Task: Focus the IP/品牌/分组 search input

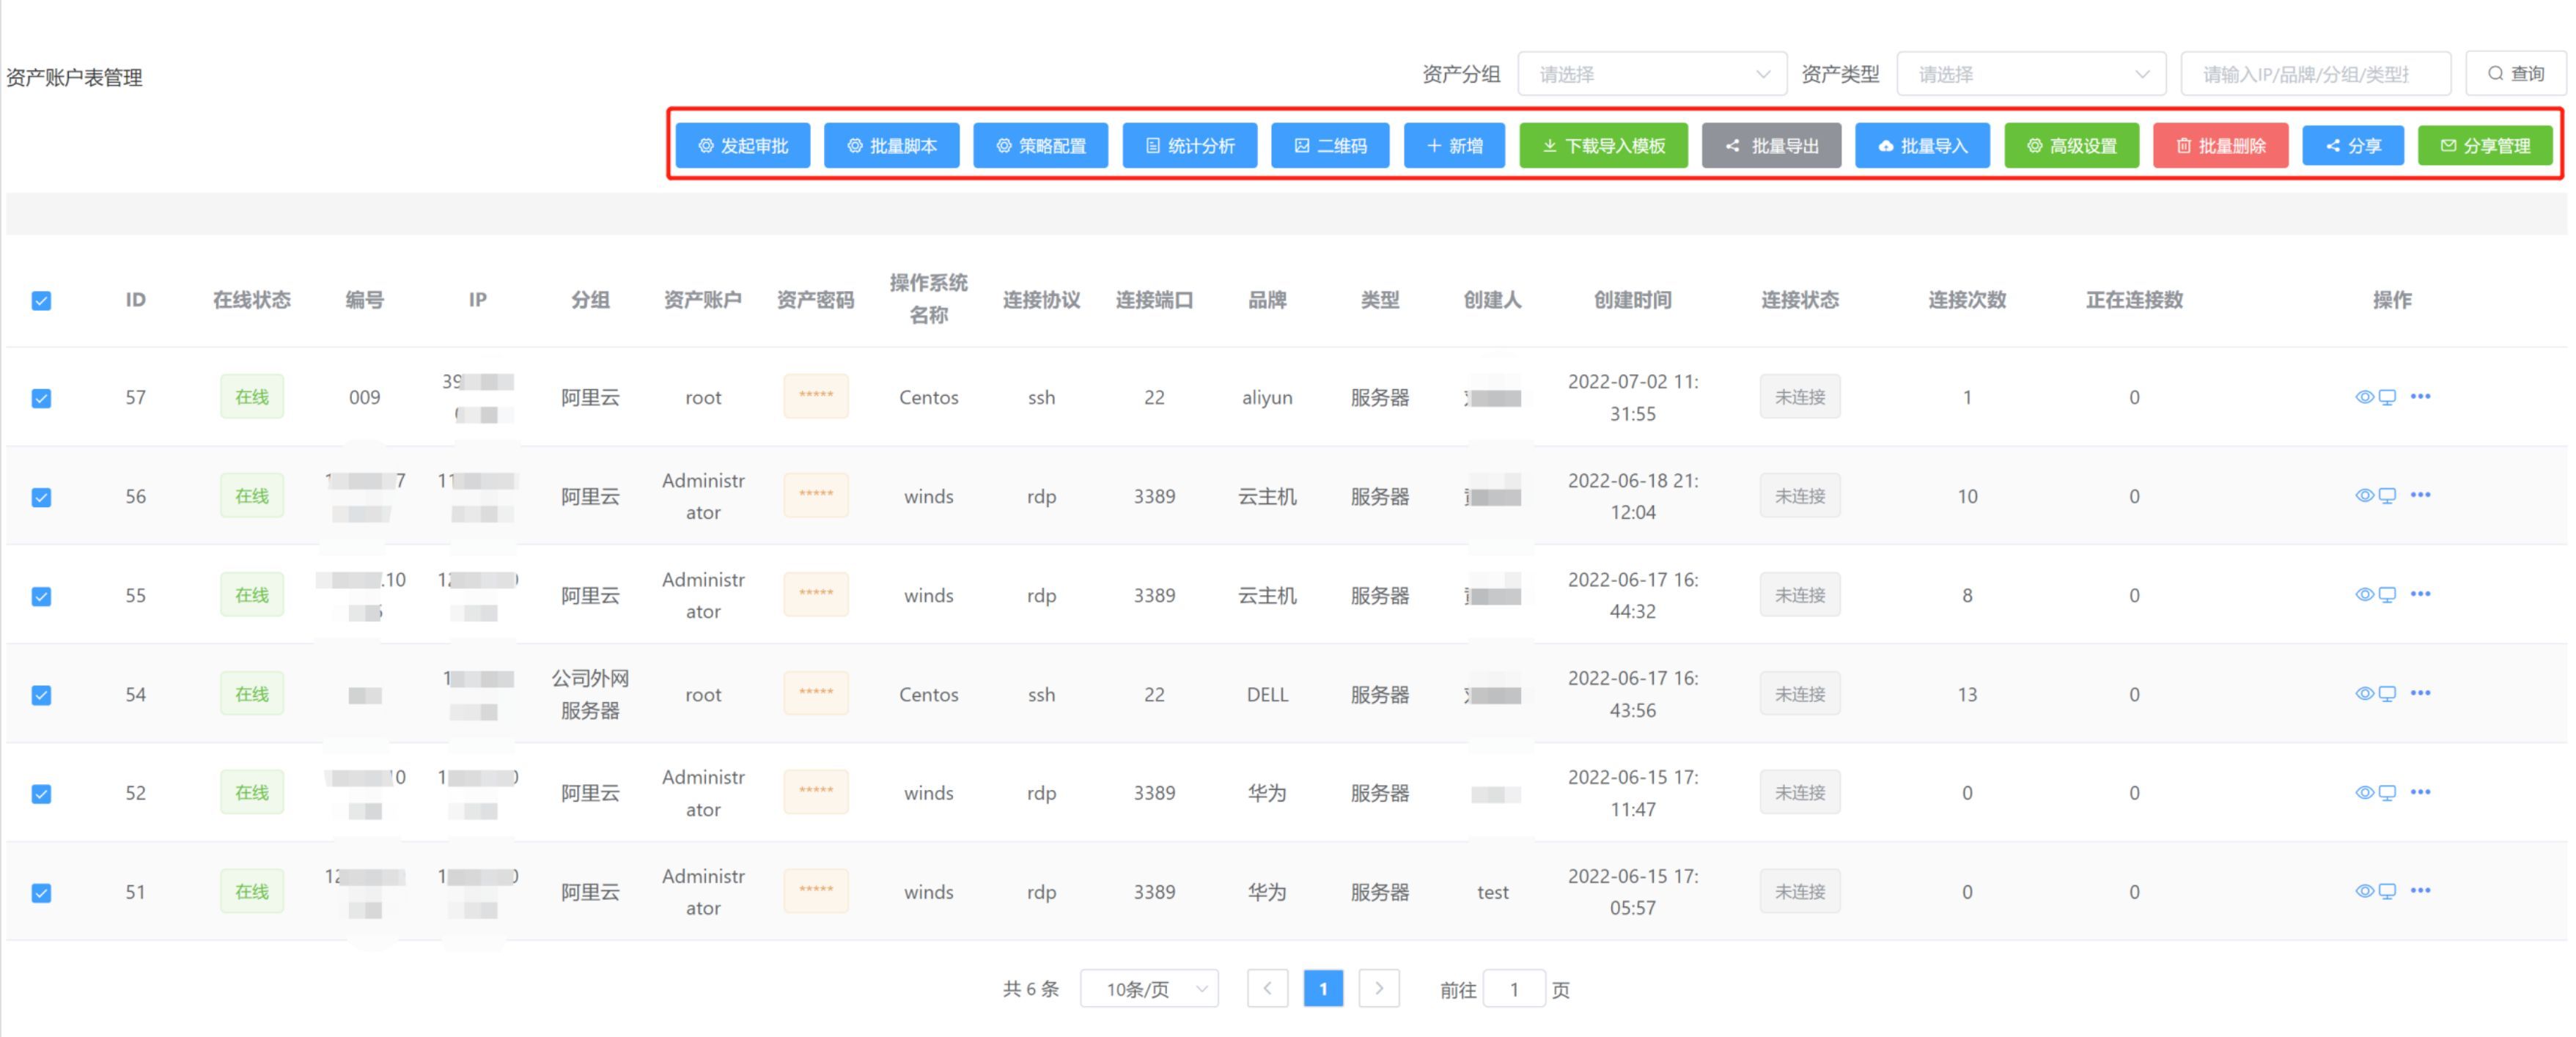Action: [2316, 74]
